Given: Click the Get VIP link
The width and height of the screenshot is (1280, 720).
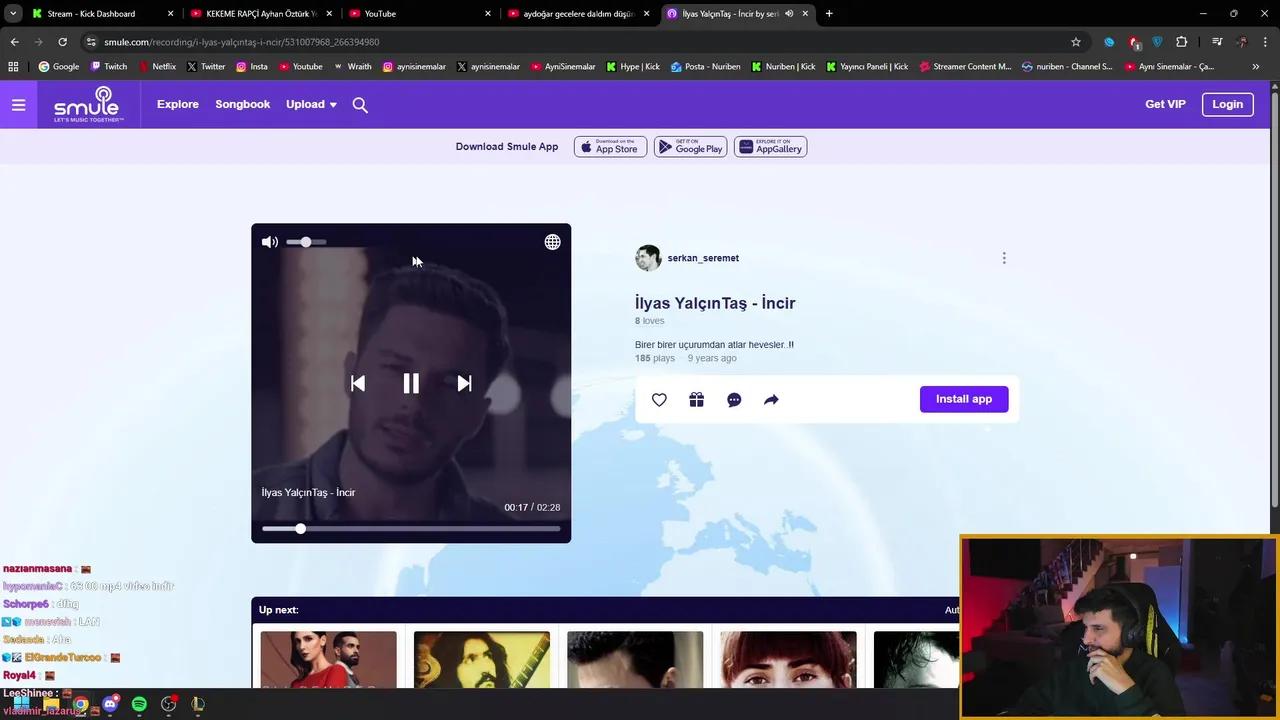Looking at the screenshot, I should click(1165, 104).
